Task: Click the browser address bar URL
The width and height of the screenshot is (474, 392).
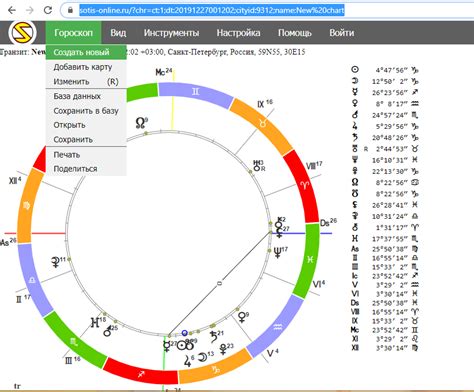Action: point(211,10)
